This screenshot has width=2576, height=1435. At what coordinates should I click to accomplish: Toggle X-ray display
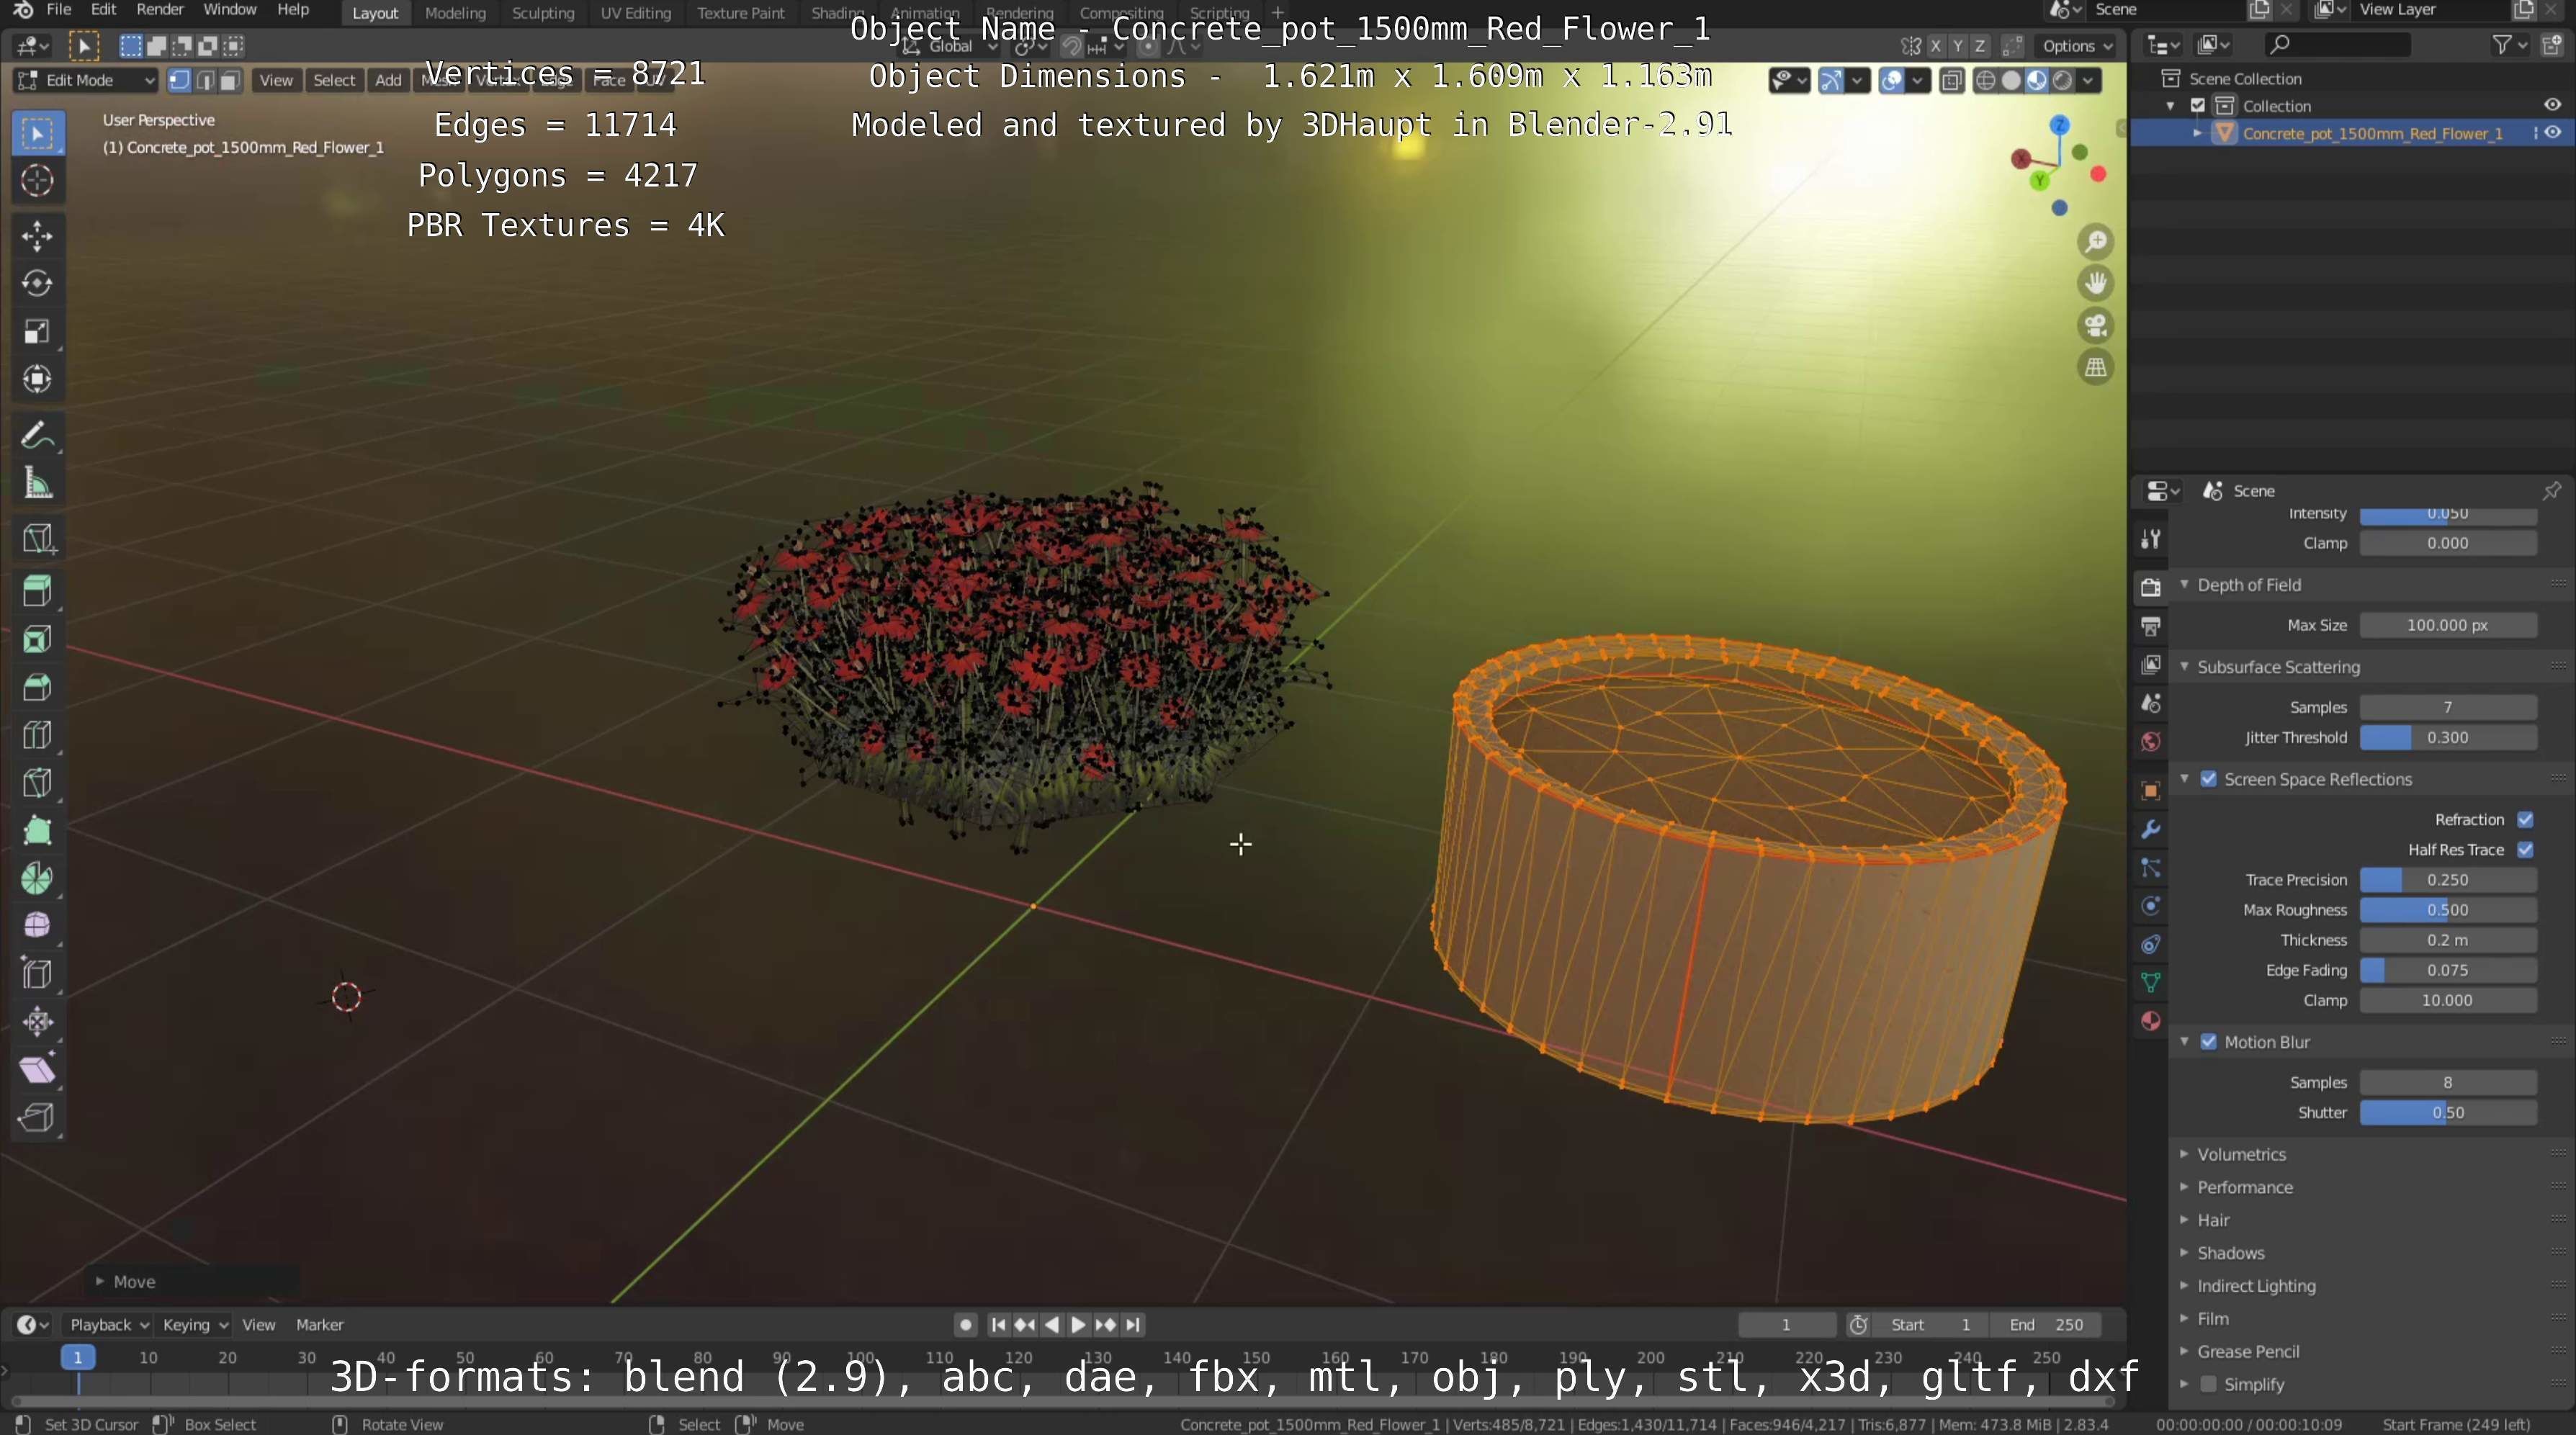[x=1951, y=81]
